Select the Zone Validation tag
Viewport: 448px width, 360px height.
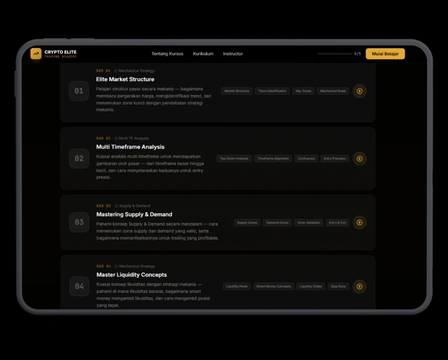coord(308,222)
